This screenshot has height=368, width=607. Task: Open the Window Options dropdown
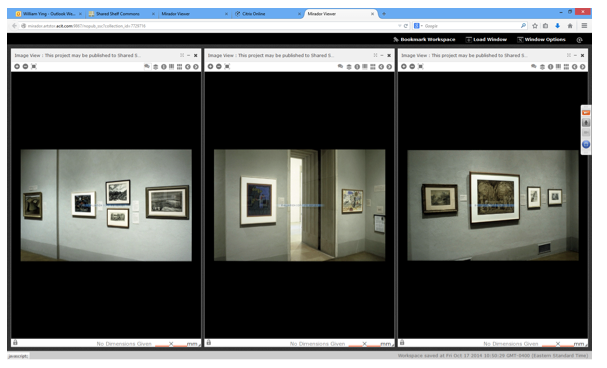pos(541,39)
